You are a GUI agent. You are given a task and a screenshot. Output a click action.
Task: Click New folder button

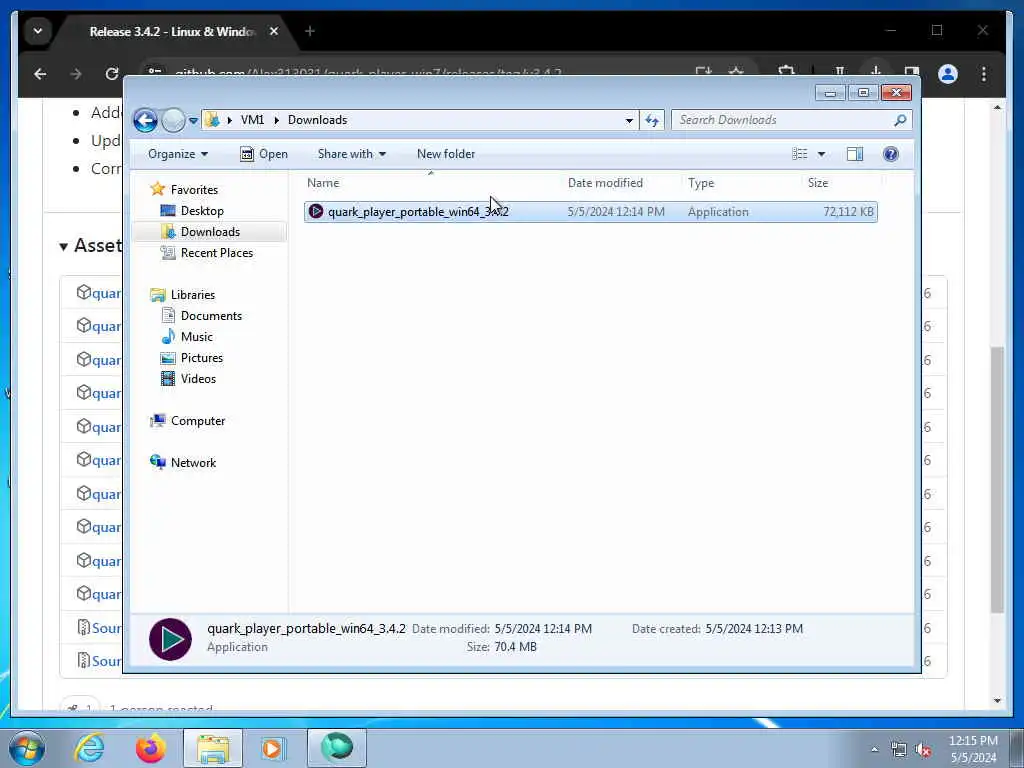click(446, 154)
